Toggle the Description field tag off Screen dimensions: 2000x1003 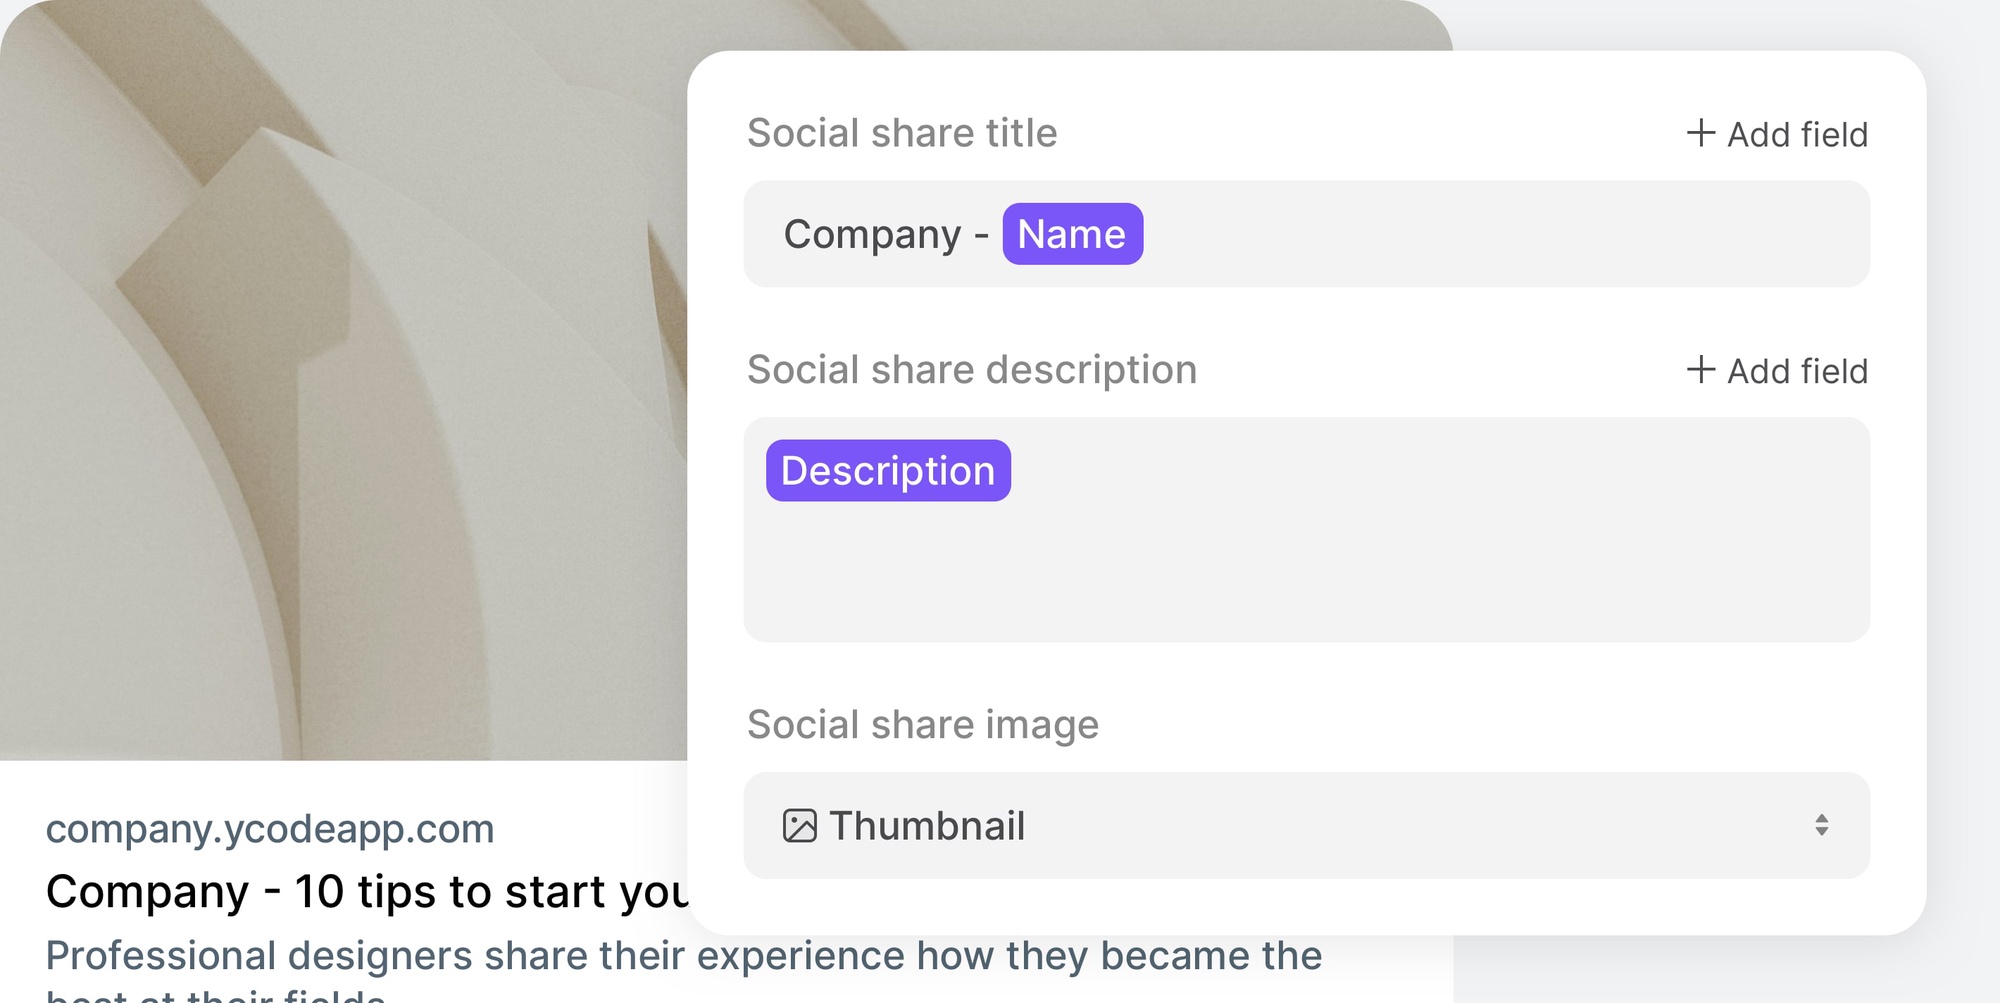(x=886, y=470)
